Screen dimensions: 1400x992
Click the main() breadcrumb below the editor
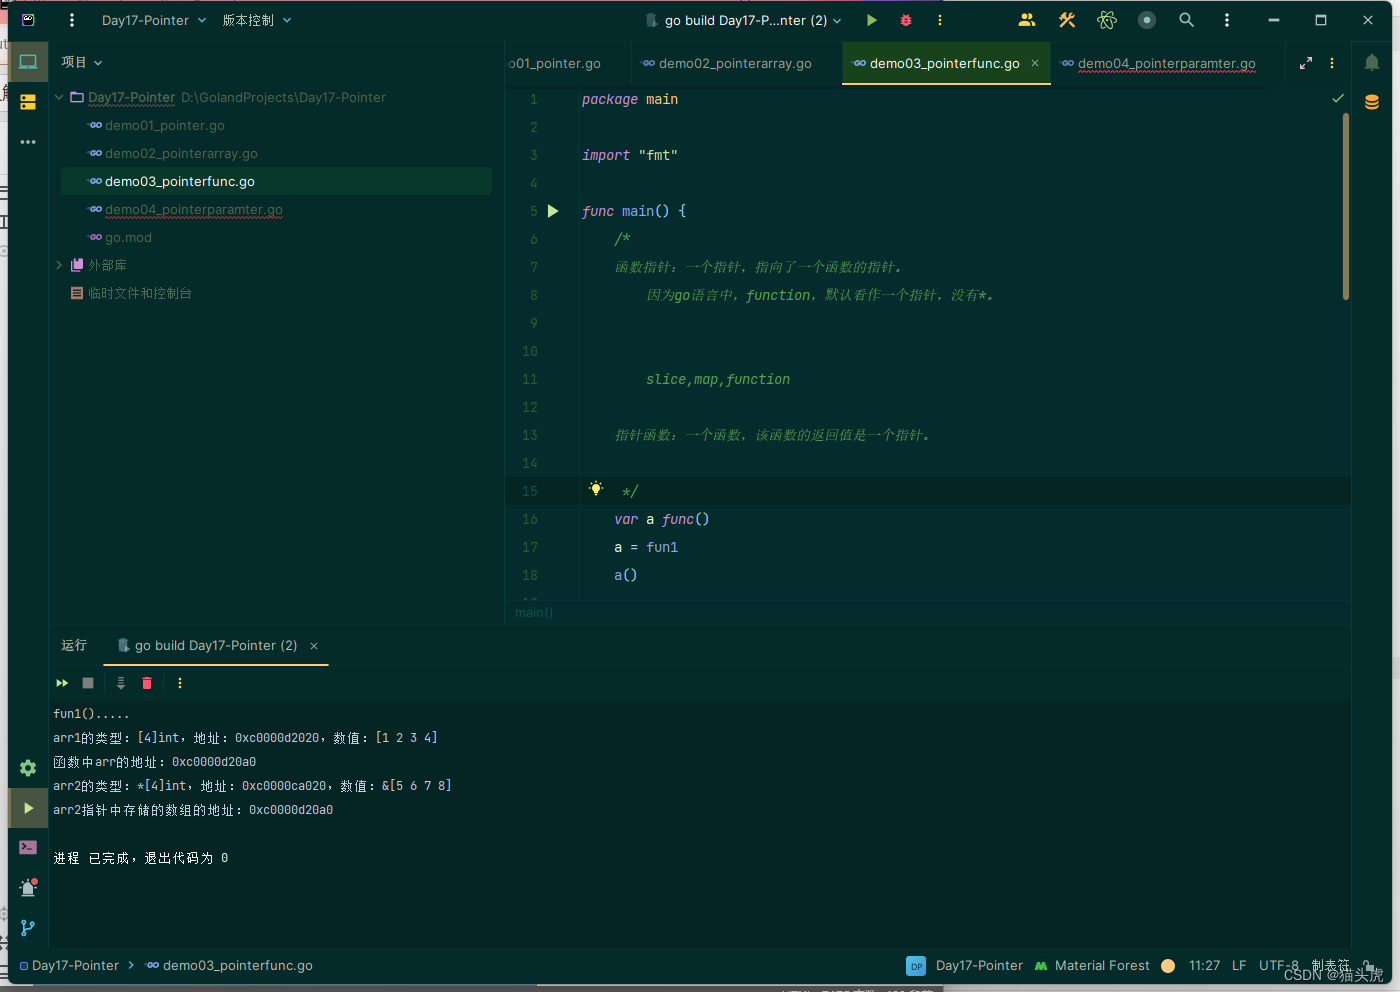(x=534, y=613)
